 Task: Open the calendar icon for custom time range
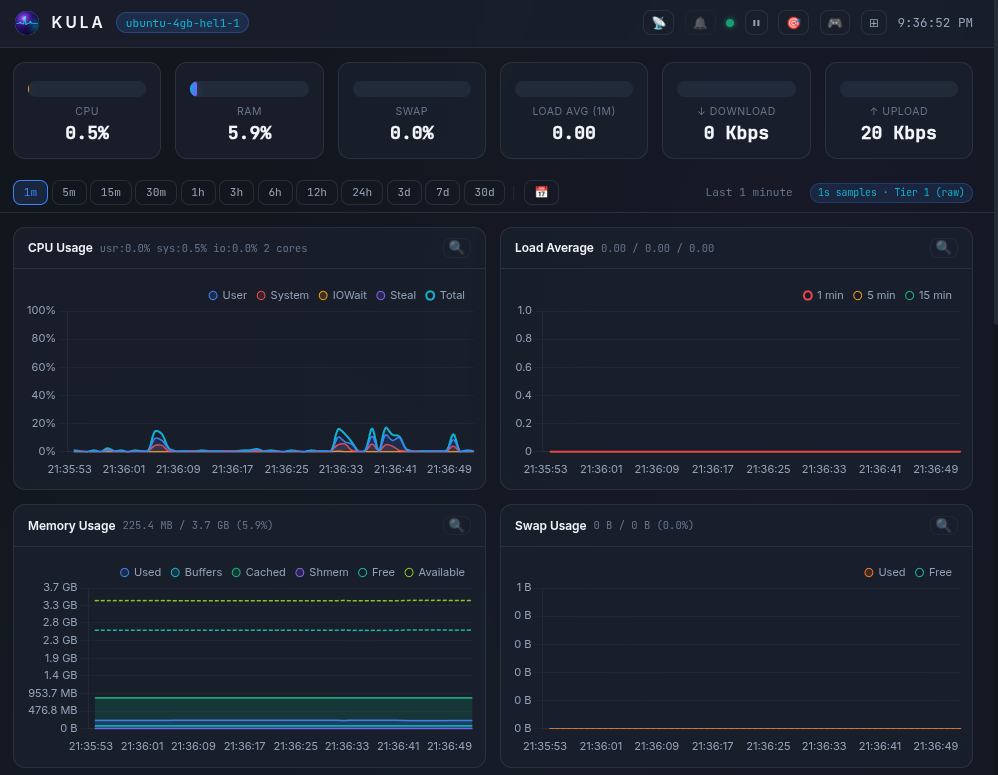click(x=541, y=192)
